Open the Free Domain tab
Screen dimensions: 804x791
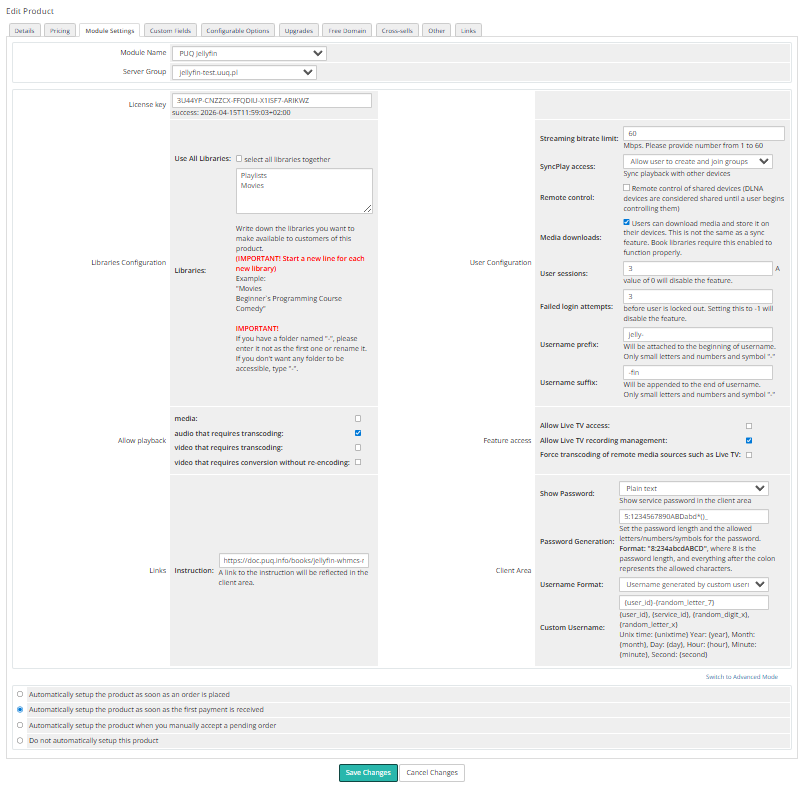(349, 31)
